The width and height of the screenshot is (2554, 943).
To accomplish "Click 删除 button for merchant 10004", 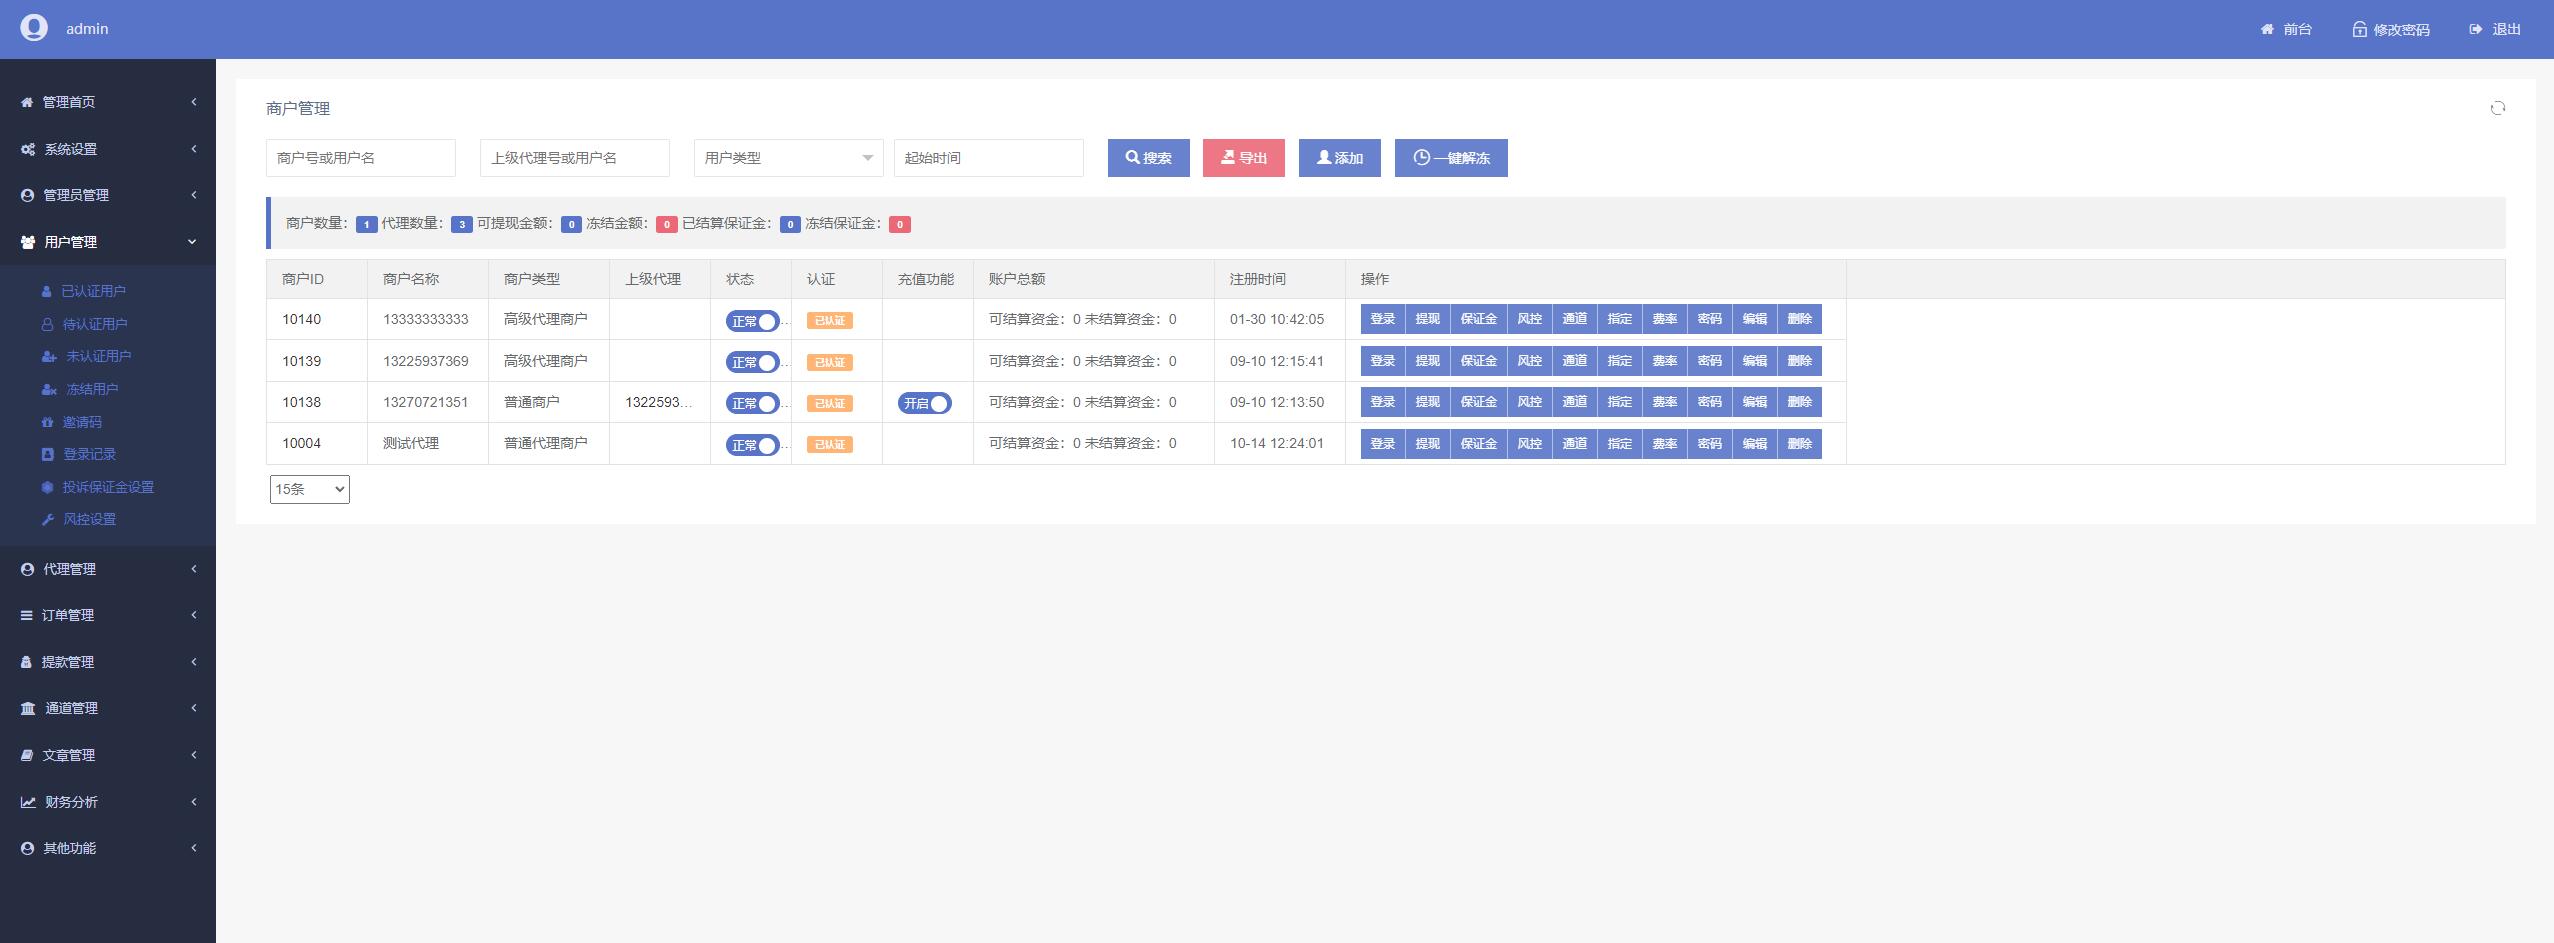I will coord(1799,444).
